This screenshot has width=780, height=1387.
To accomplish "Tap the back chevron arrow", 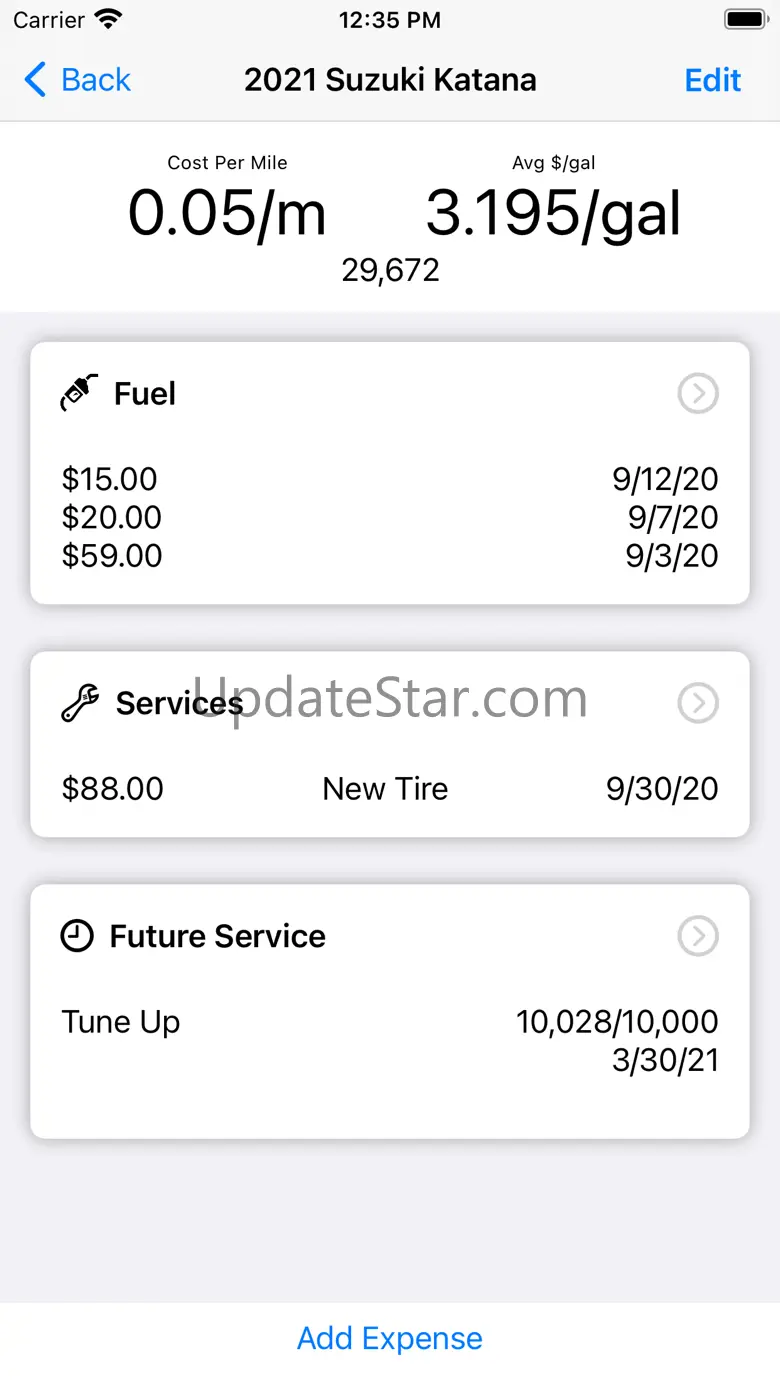I will pos(35,80).
